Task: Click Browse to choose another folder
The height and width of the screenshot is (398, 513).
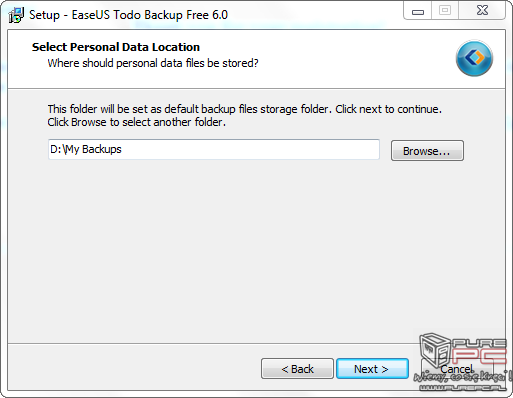Action: point(427,151)
